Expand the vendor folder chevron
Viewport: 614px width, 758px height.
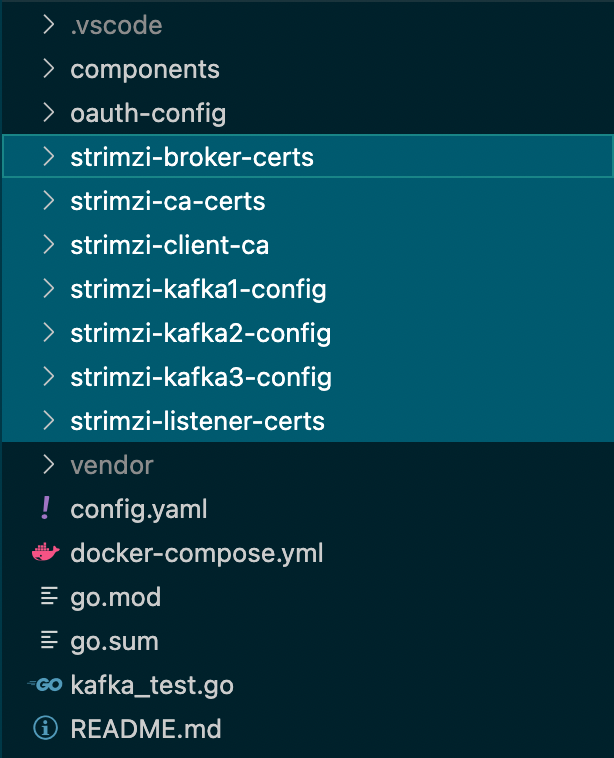pyautogui.click(x=47, y=465)
